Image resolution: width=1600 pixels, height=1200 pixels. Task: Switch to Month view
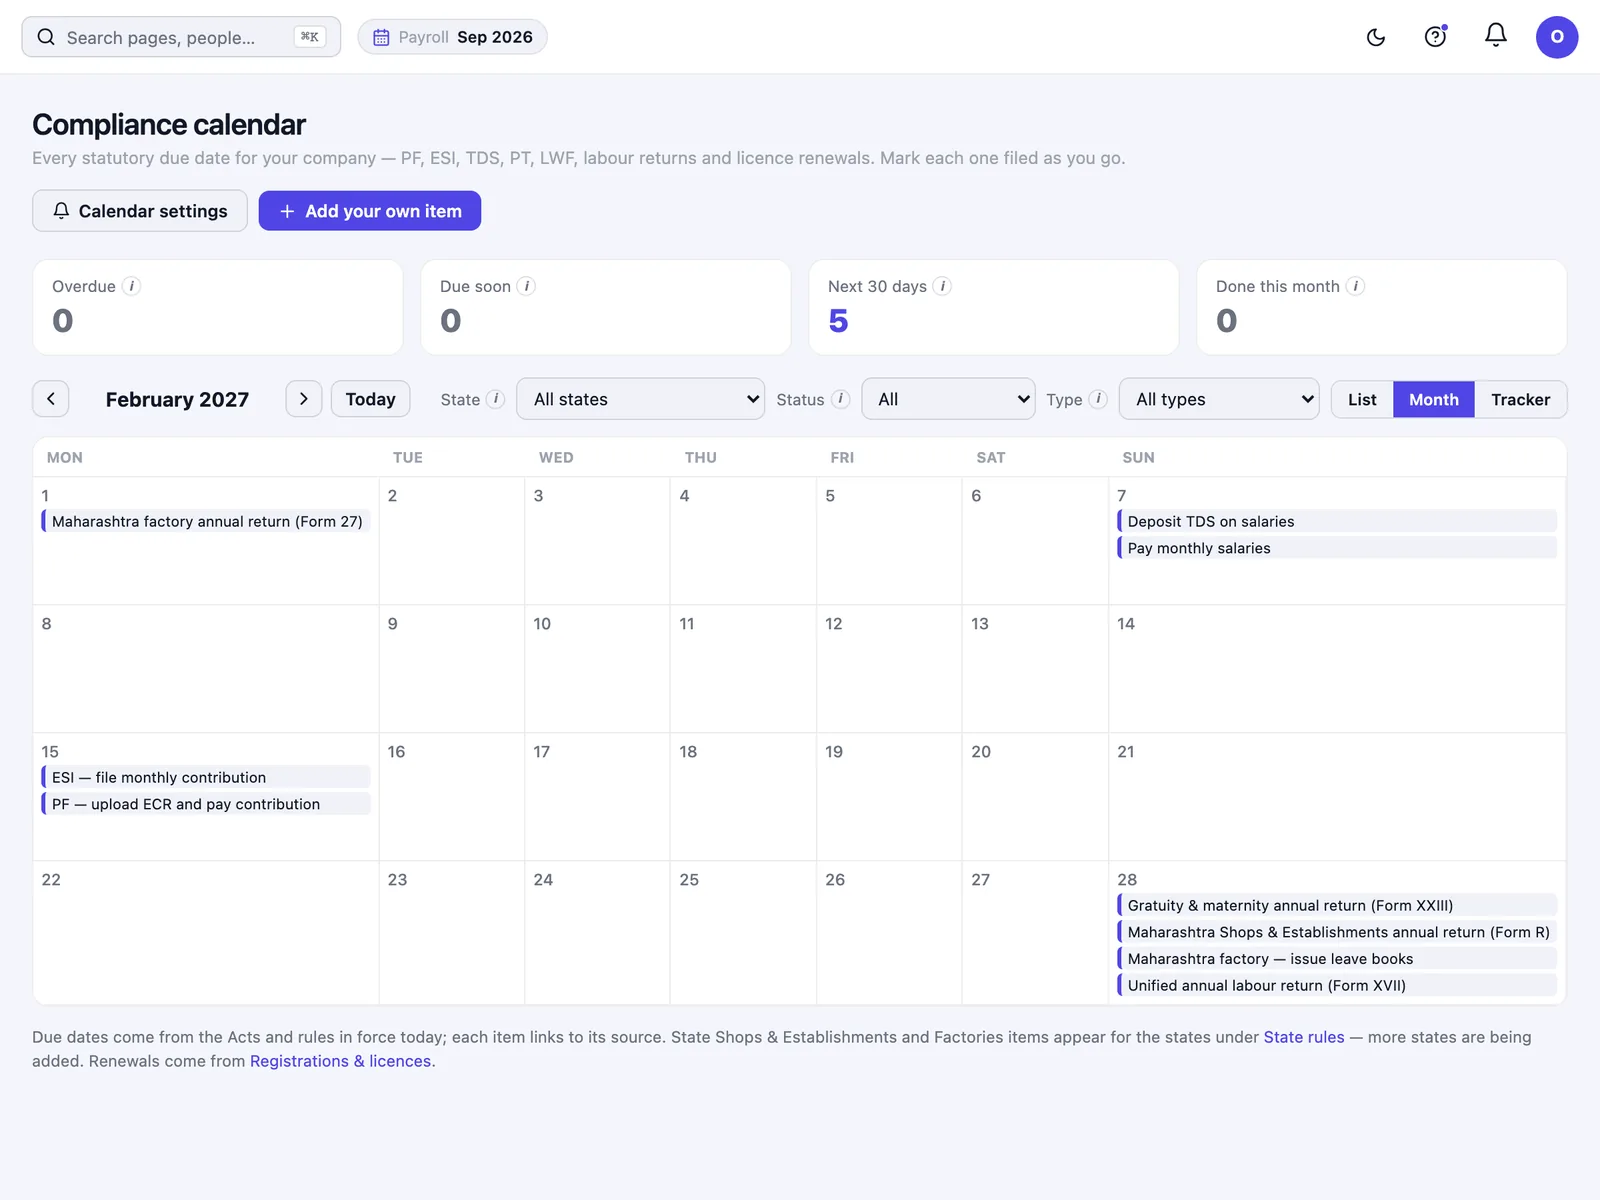[1434, 399]
